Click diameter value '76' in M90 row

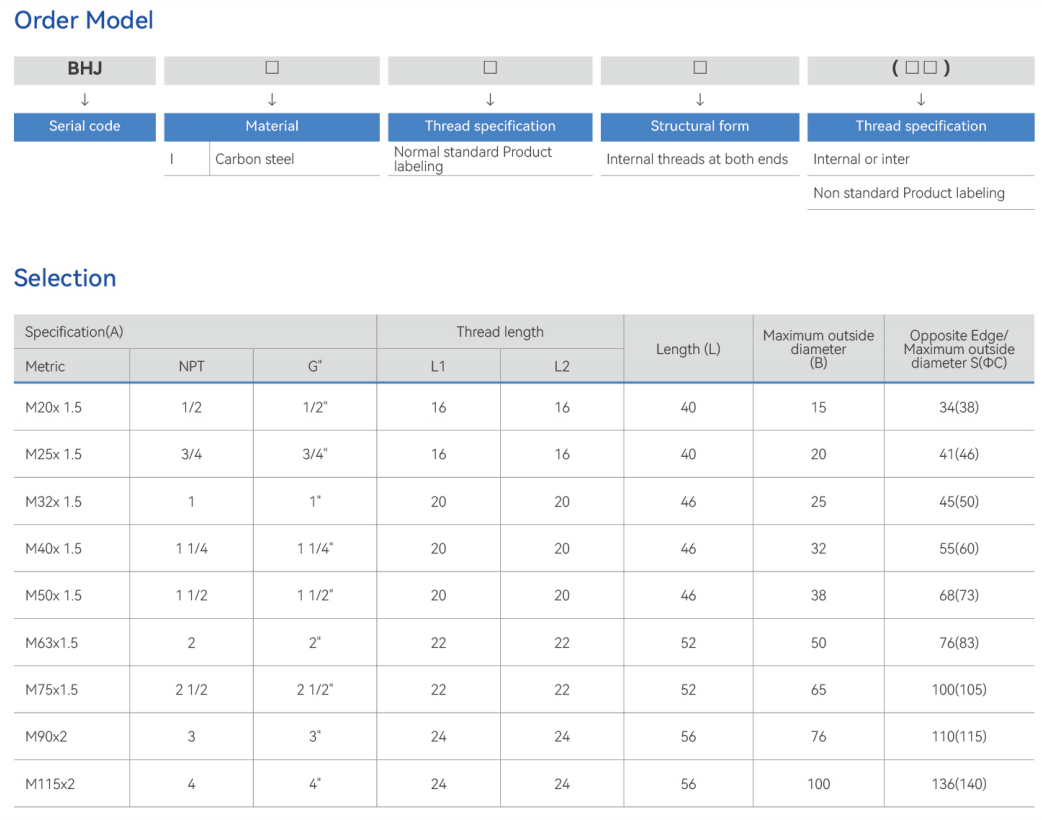(x=818, y=736)
